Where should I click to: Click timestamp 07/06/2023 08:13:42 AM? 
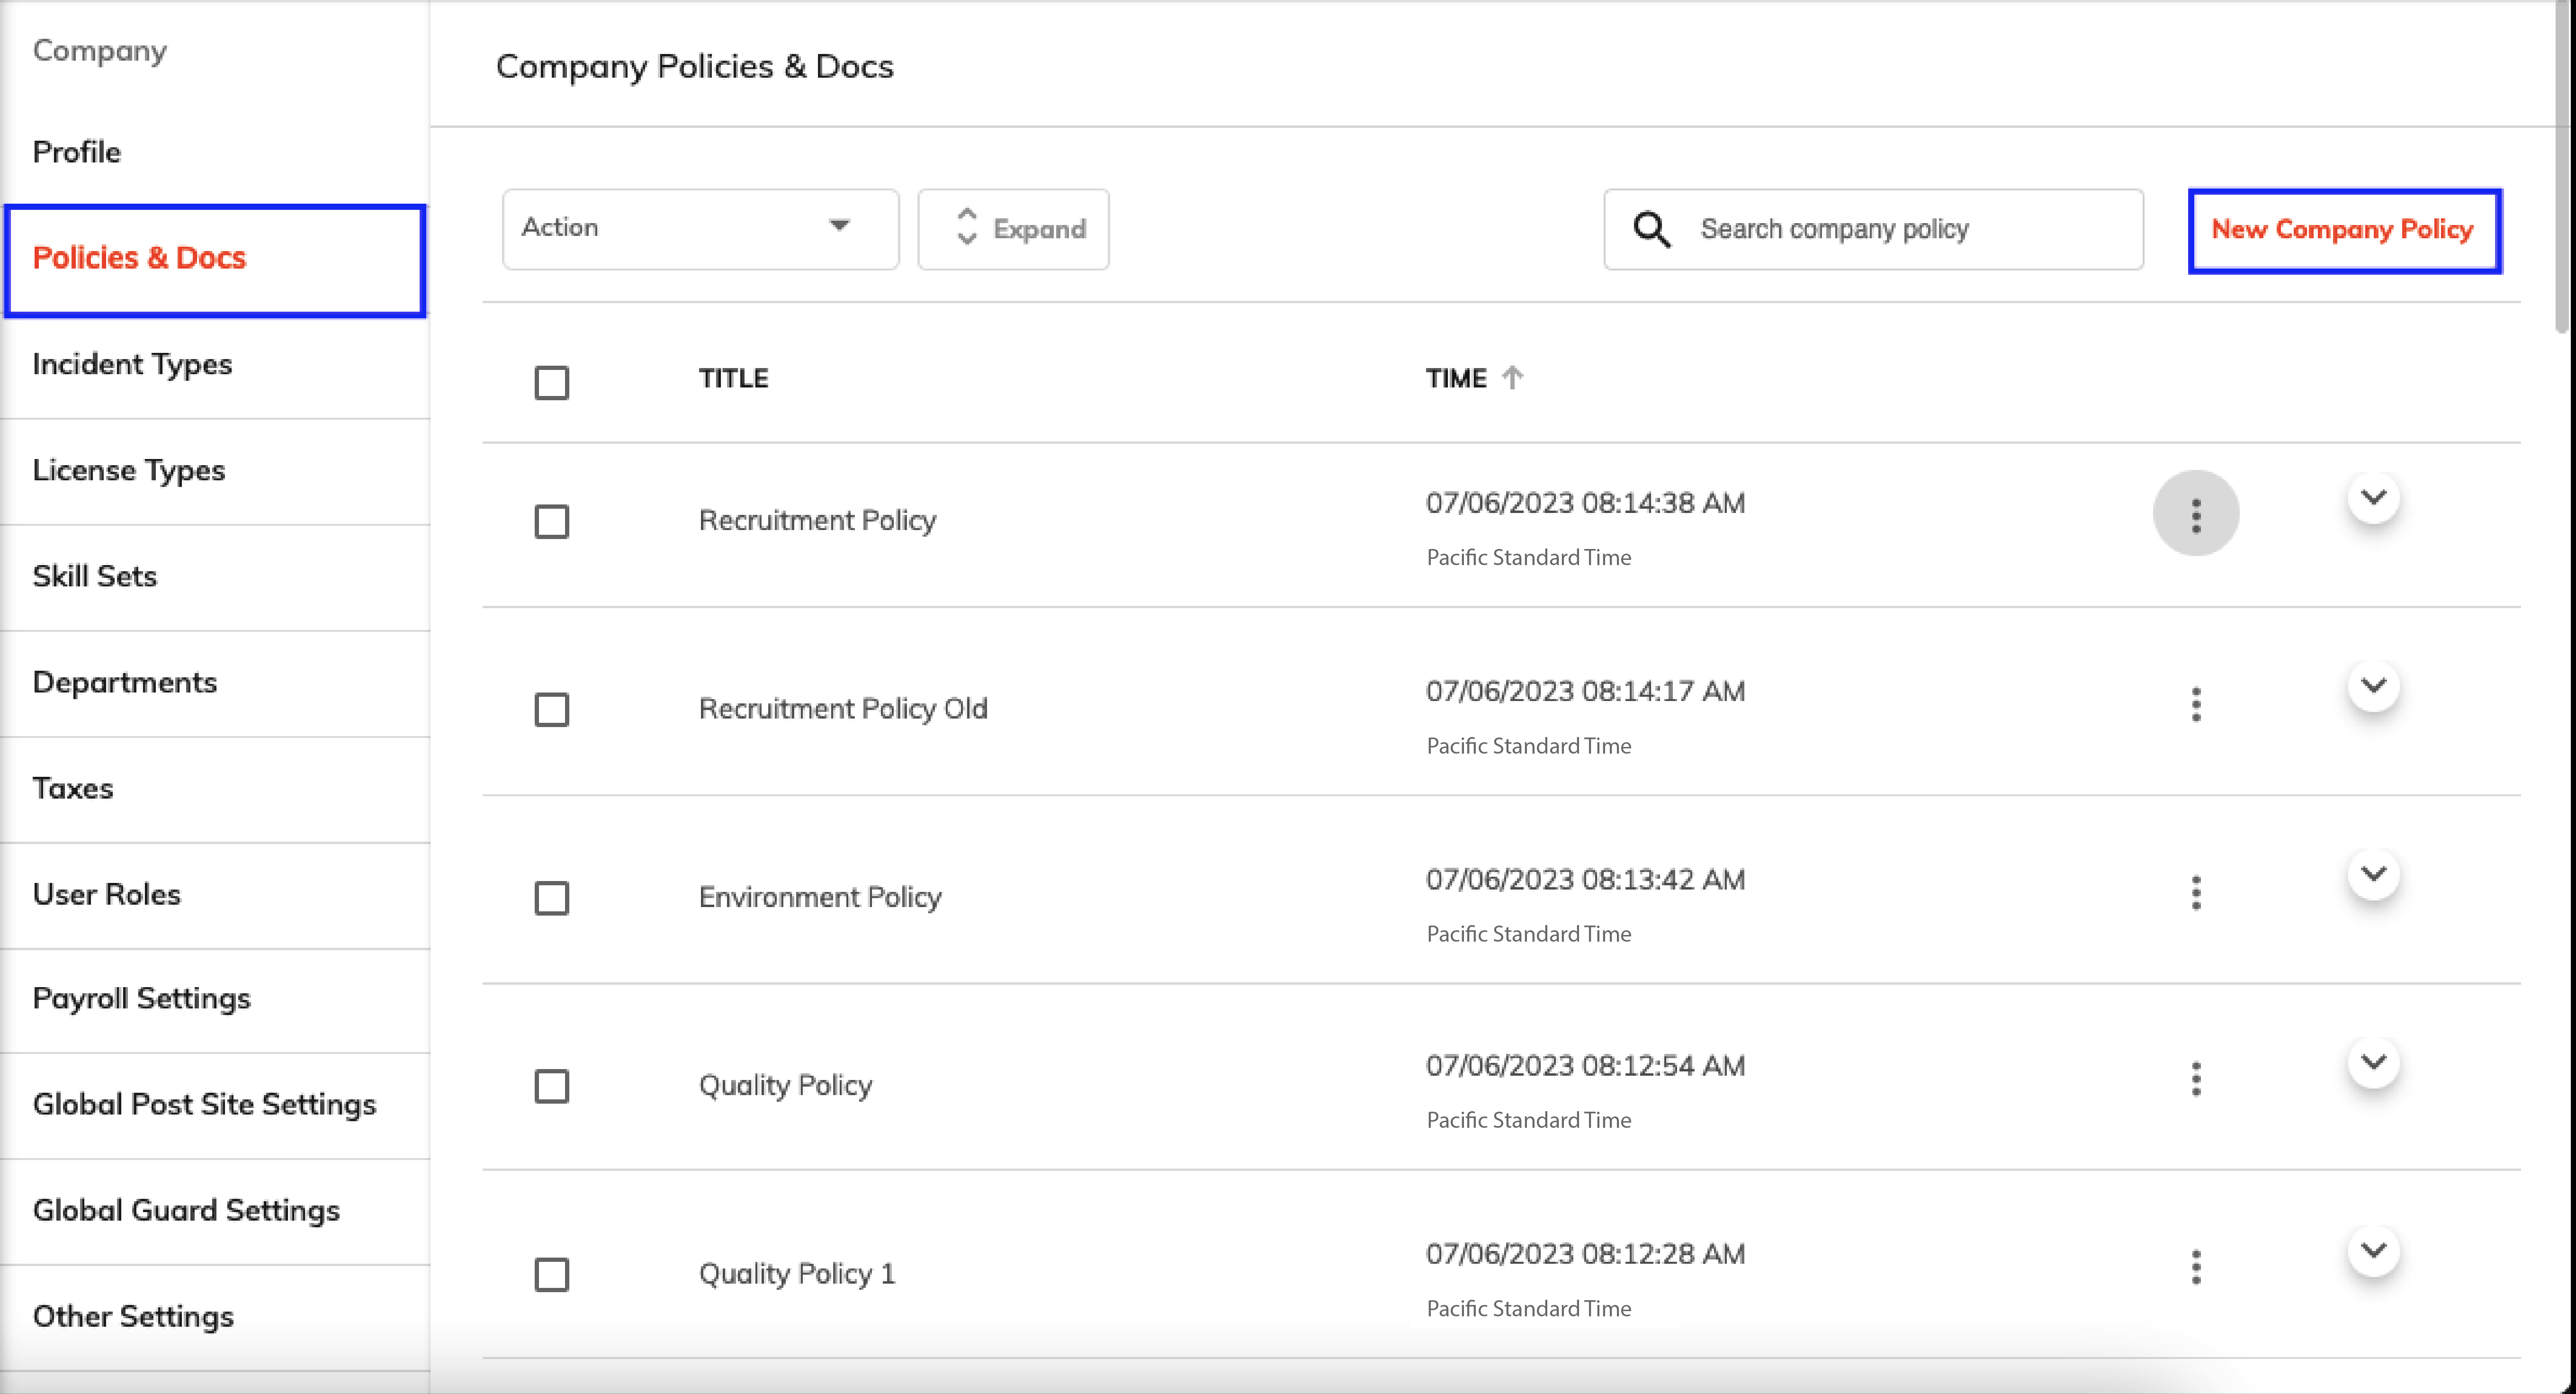1585,879
